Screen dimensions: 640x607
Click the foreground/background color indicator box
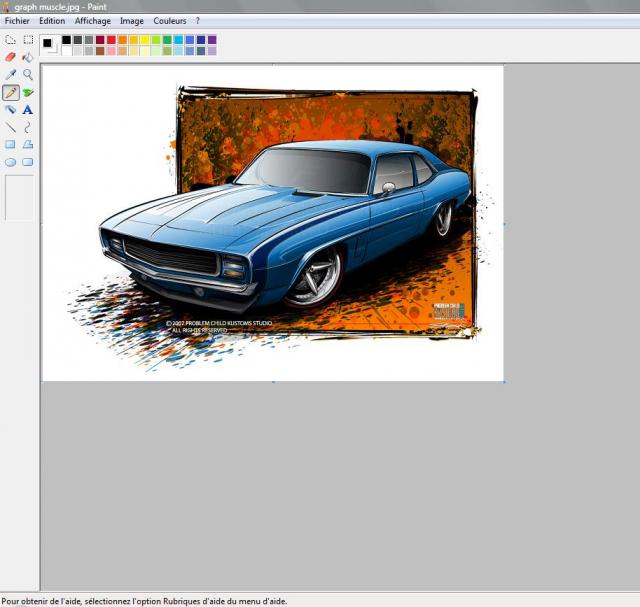(x=50, y=45)
